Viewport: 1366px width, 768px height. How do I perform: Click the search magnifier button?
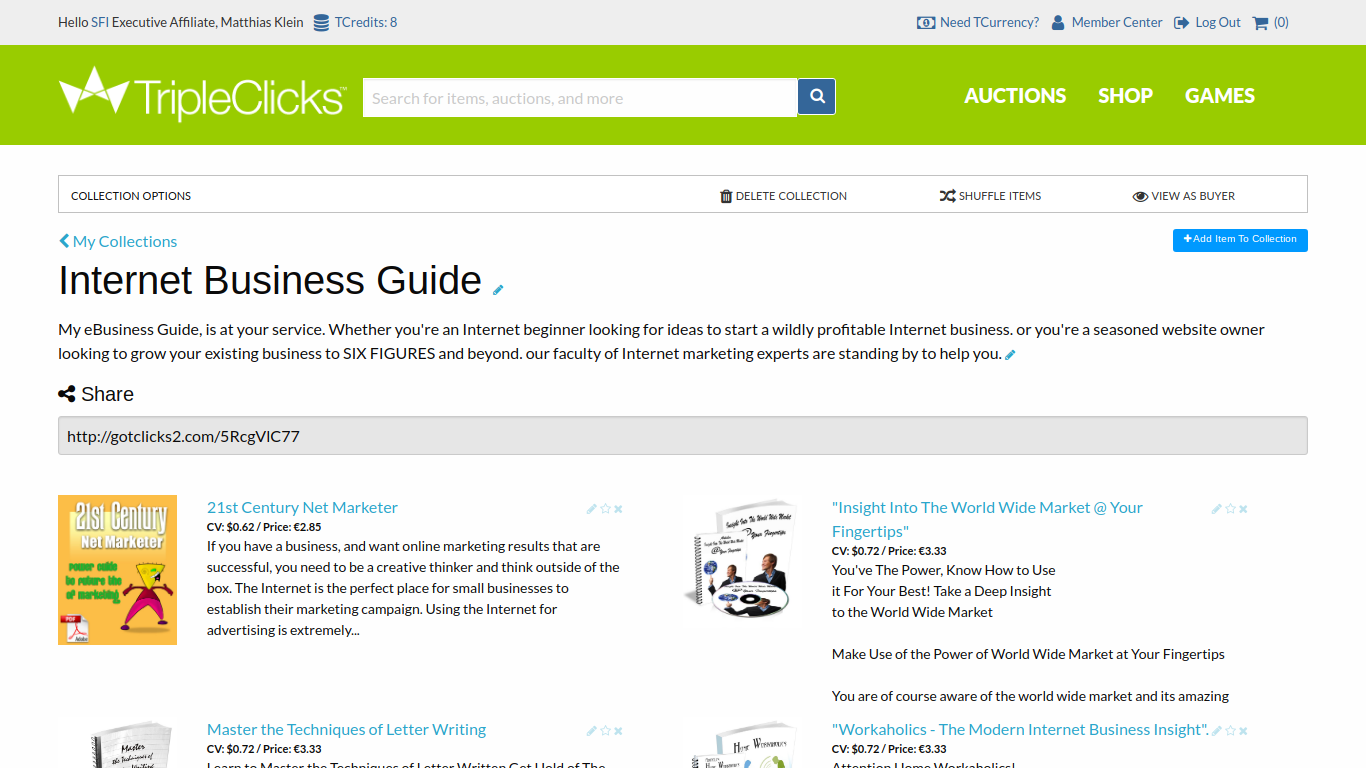click(x=817, y=97)
